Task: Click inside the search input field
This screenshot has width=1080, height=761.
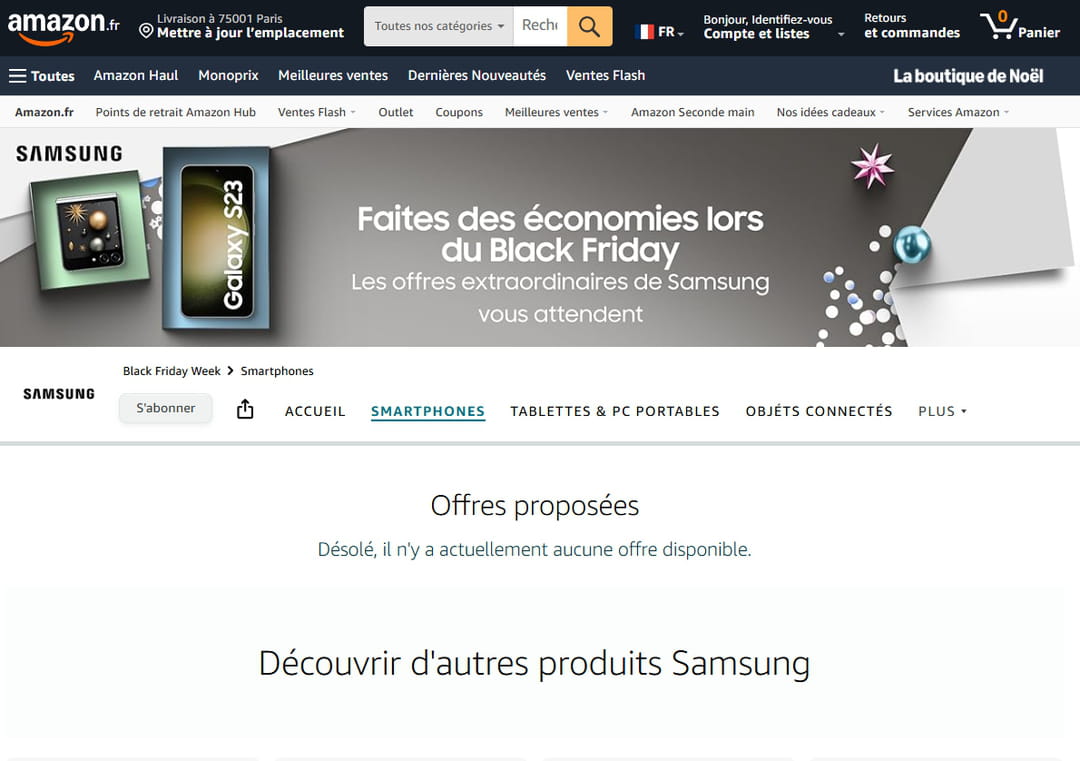Action: pos(540,26)
